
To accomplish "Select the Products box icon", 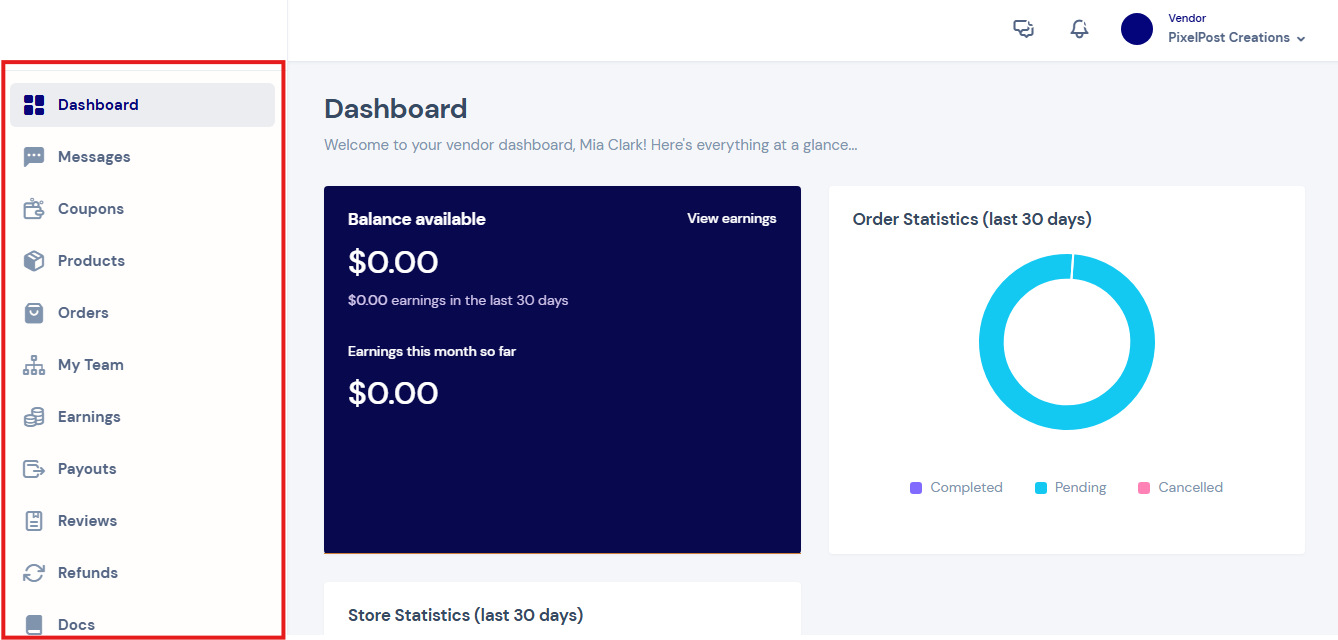I will point(34,261).
